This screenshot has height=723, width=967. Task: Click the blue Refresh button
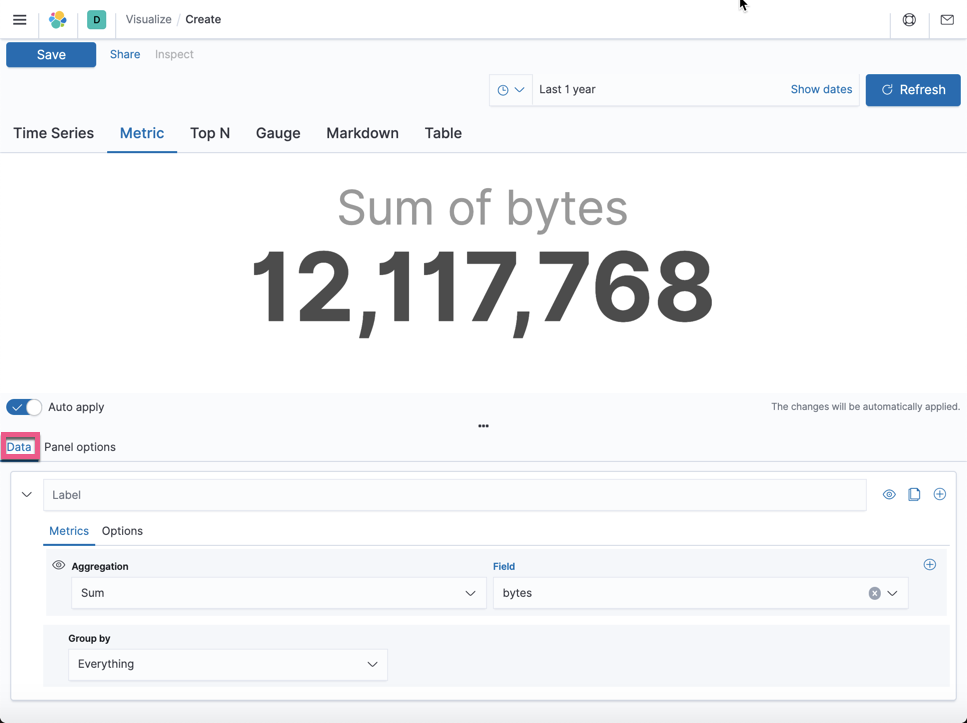[912, 89]
